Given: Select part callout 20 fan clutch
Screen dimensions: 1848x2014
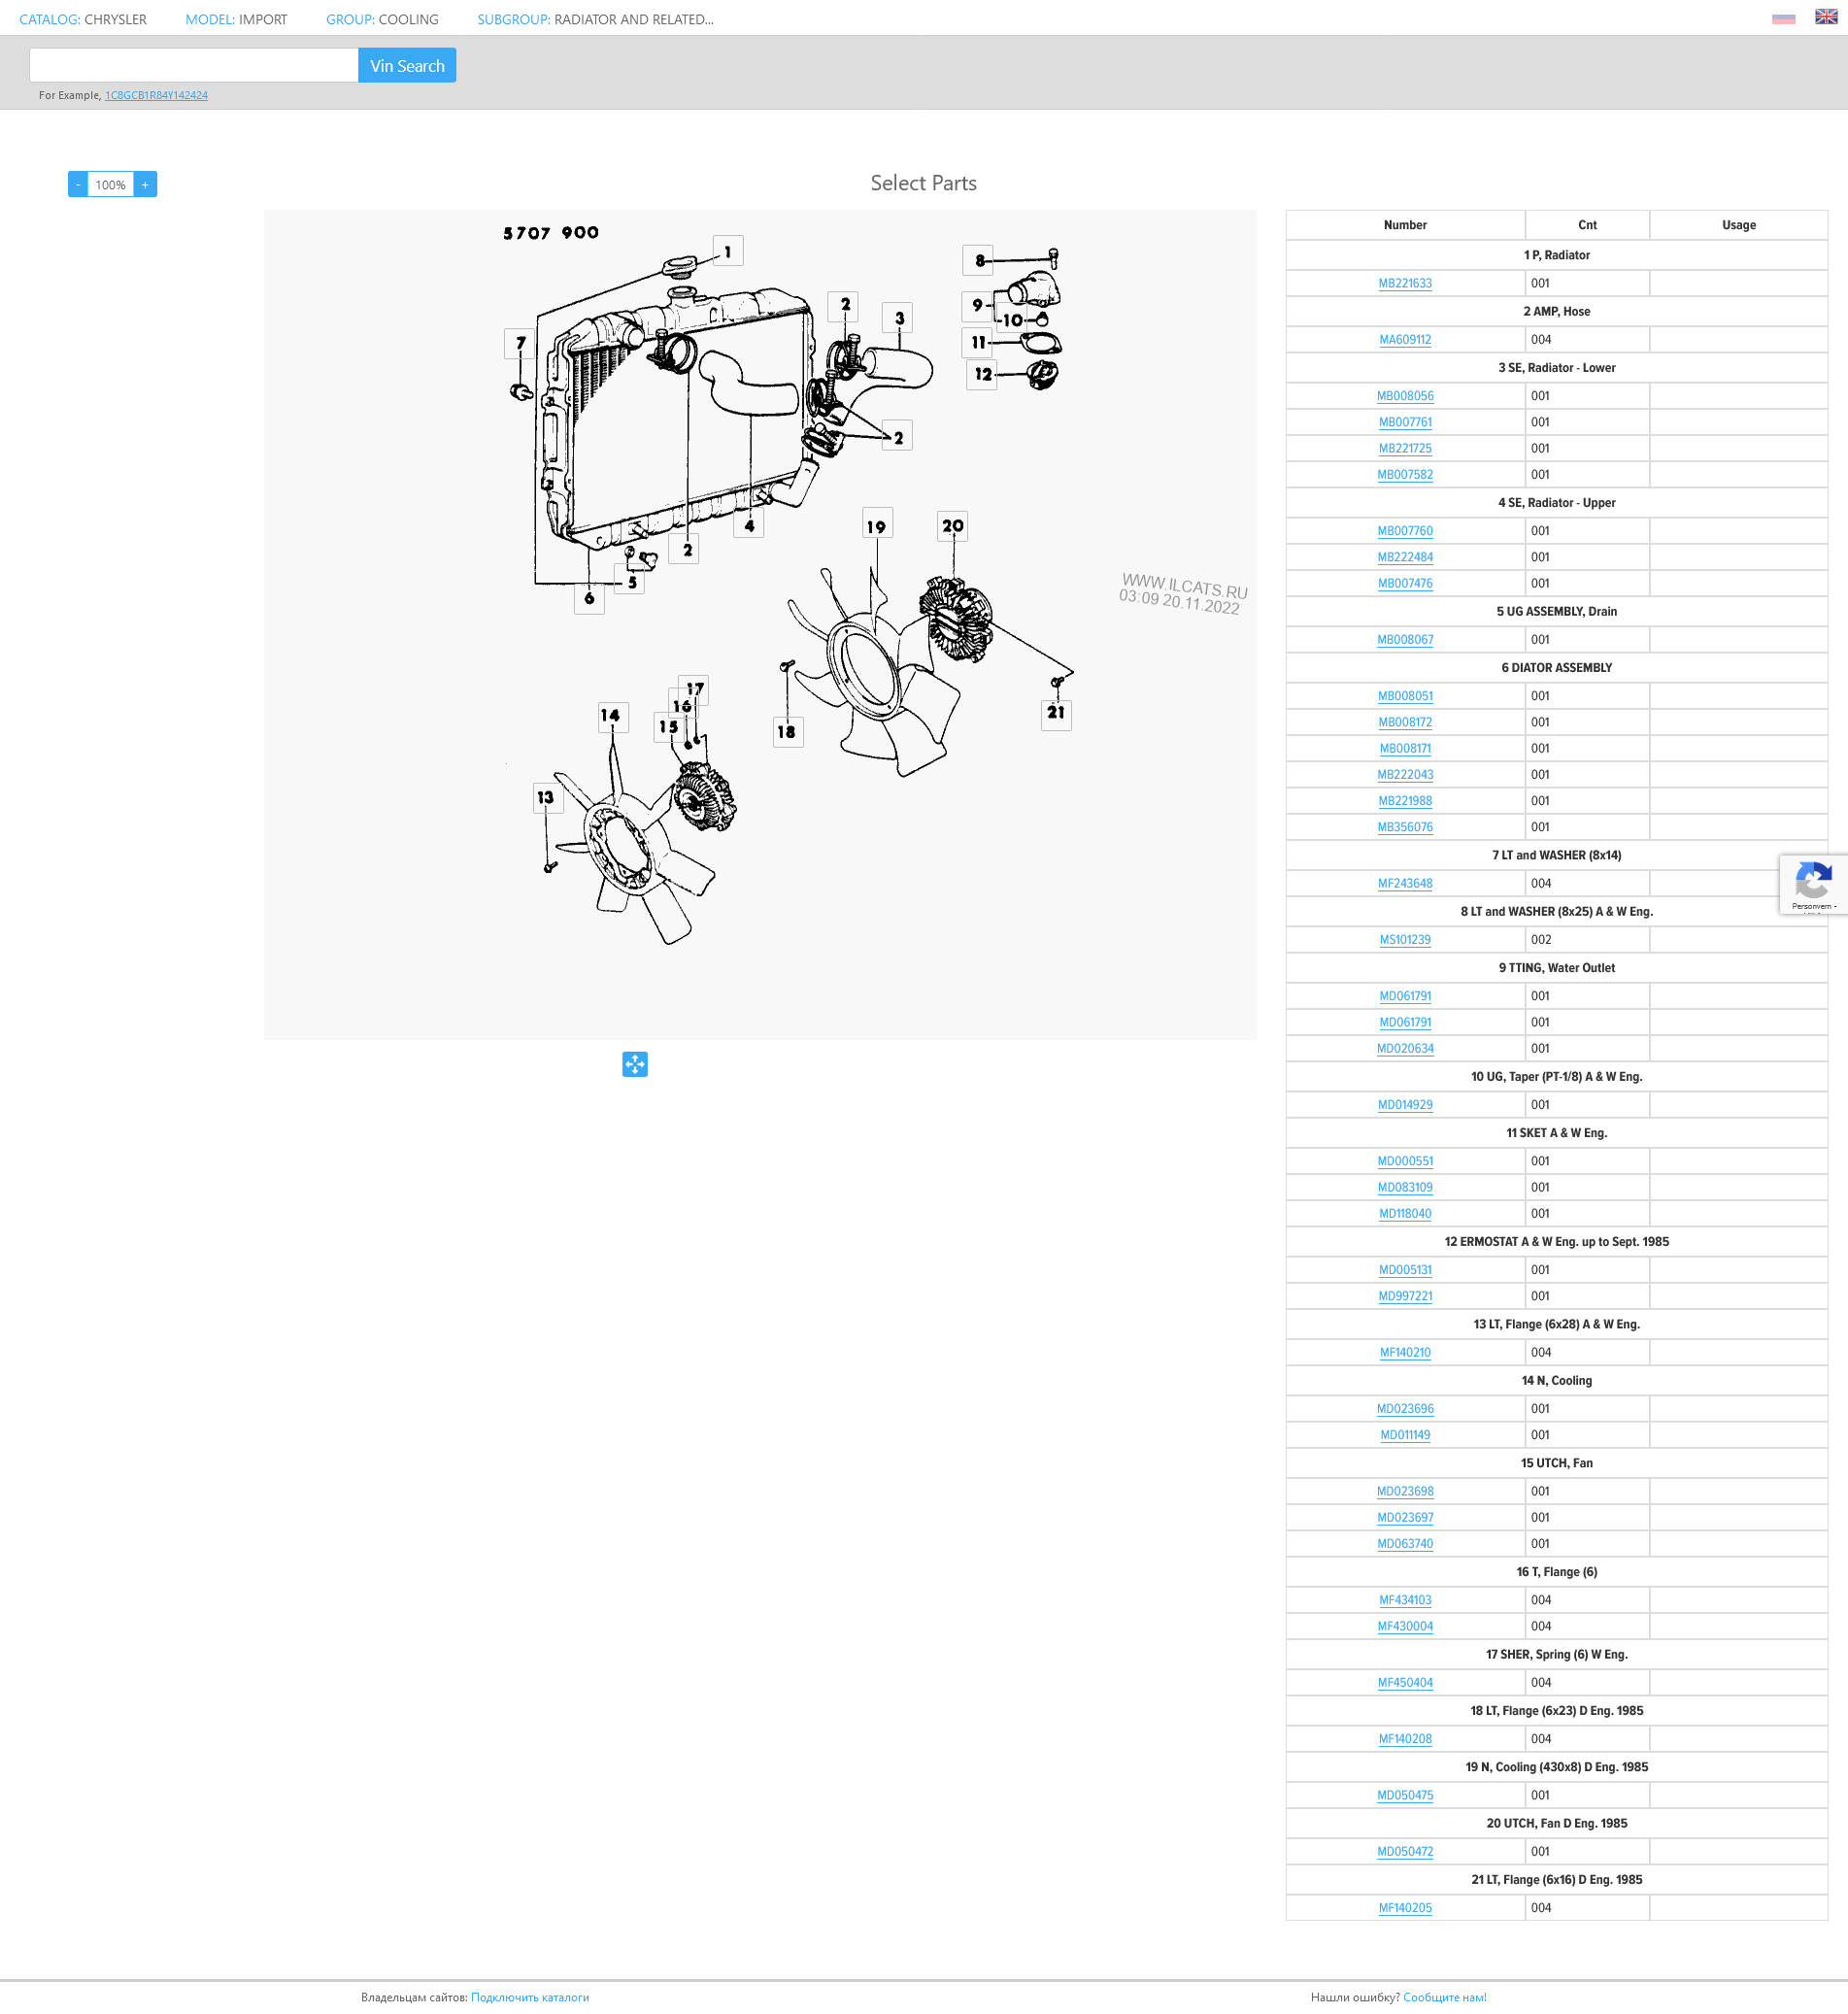Looking at the screenshot, I should coord(952,526).
